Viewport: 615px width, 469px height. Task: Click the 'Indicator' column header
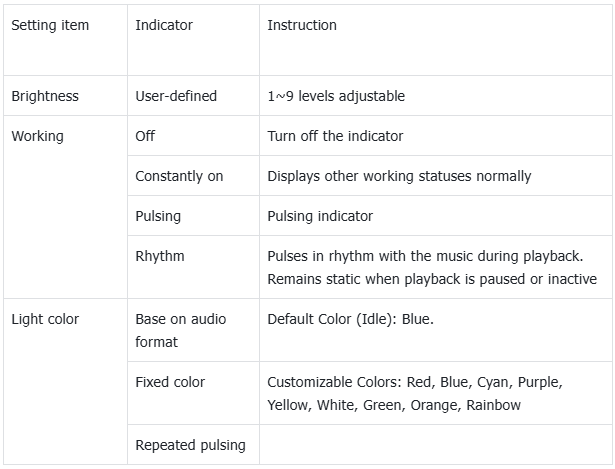(164, 25)
